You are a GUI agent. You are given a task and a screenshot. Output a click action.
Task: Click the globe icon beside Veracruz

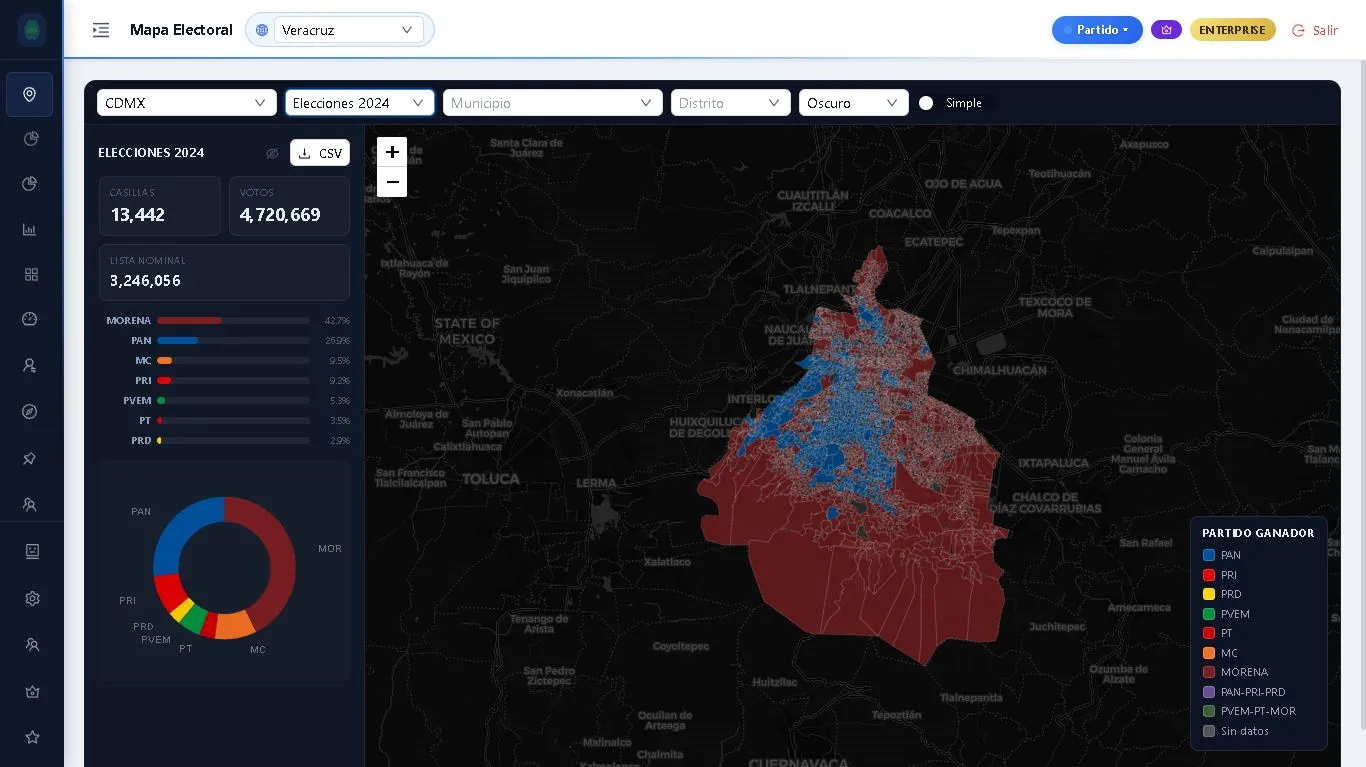pos(262,30)
